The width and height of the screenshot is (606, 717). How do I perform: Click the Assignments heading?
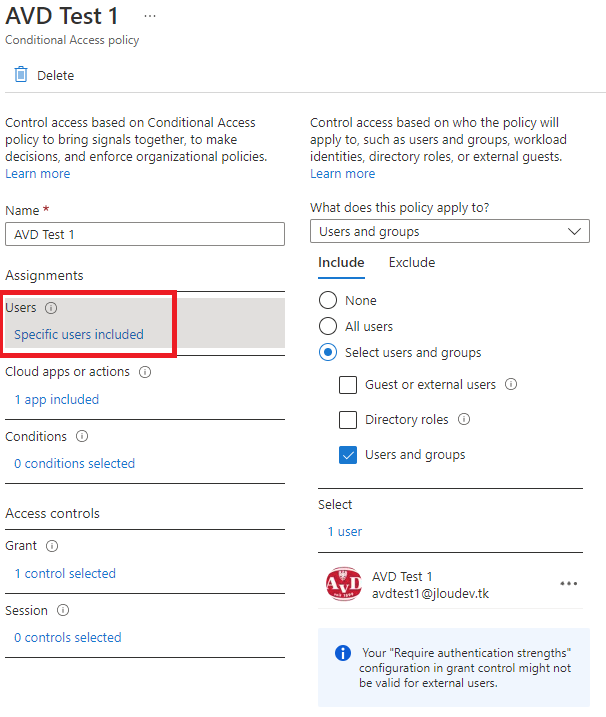(44, 275)
